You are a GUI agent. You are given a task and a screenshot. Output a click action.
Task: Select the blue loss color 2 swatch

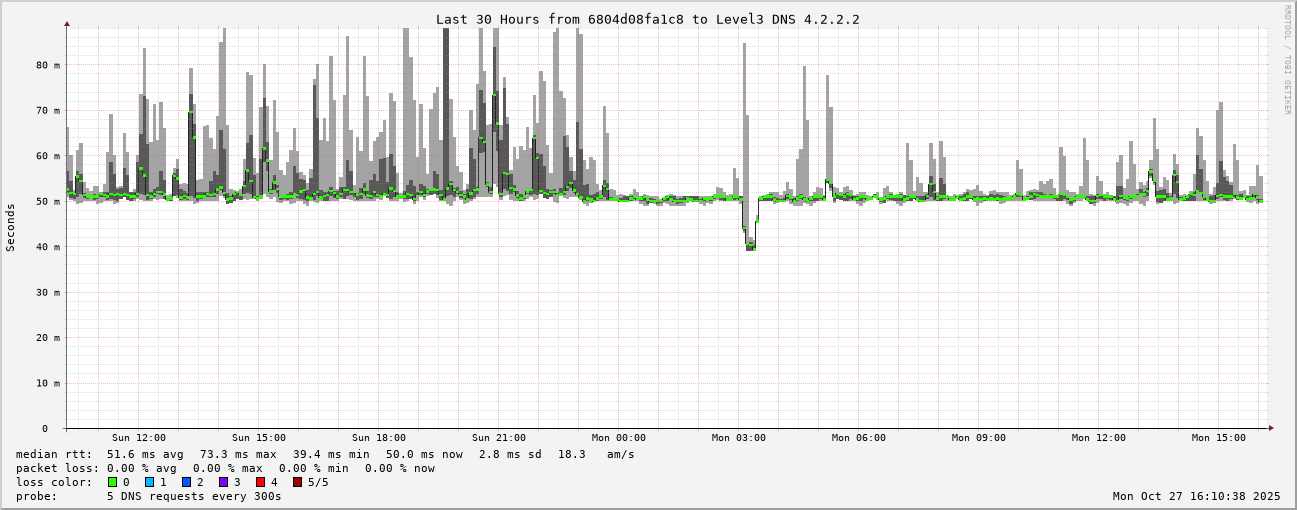tap(186, 482)
